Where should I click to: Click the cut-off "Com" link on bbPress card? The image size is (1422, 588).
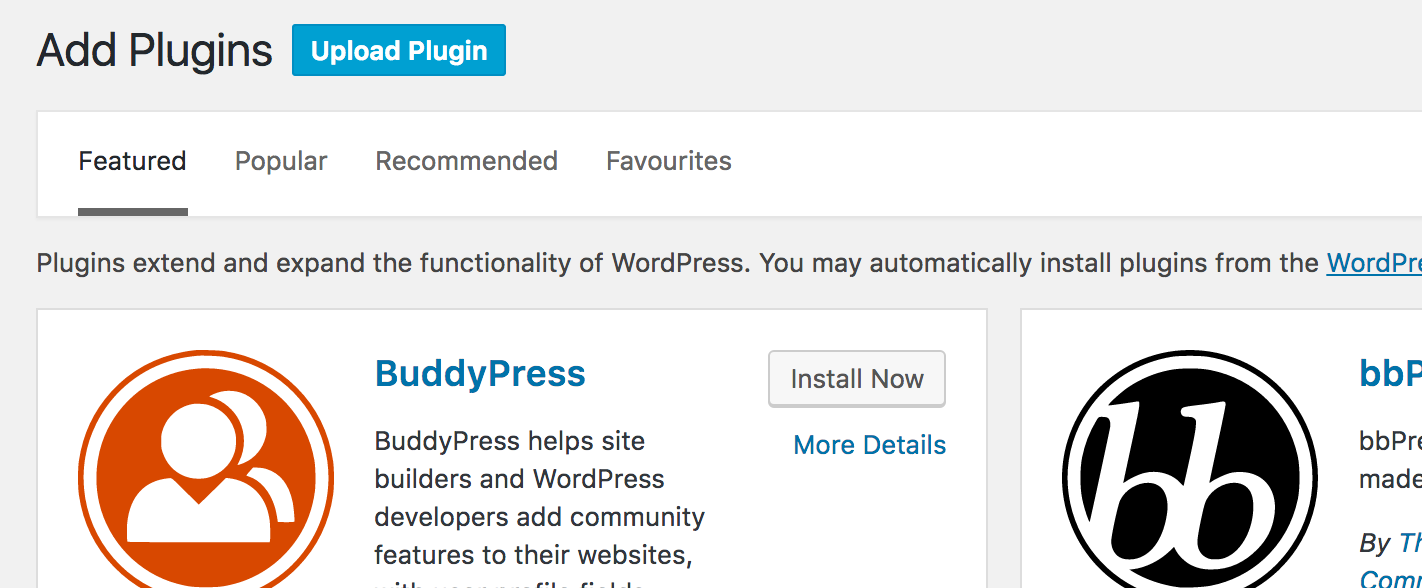1391,578
